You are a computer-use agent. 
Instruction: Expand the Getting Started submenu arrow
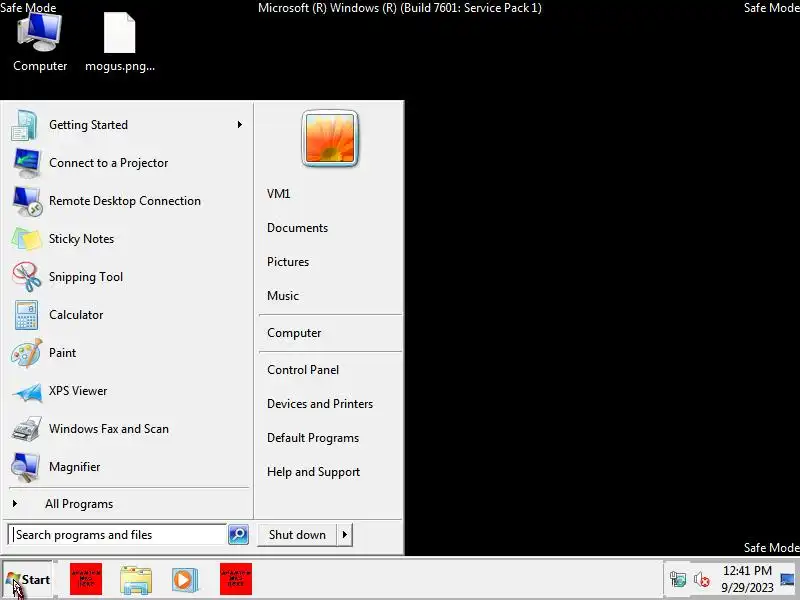[239, 125]
